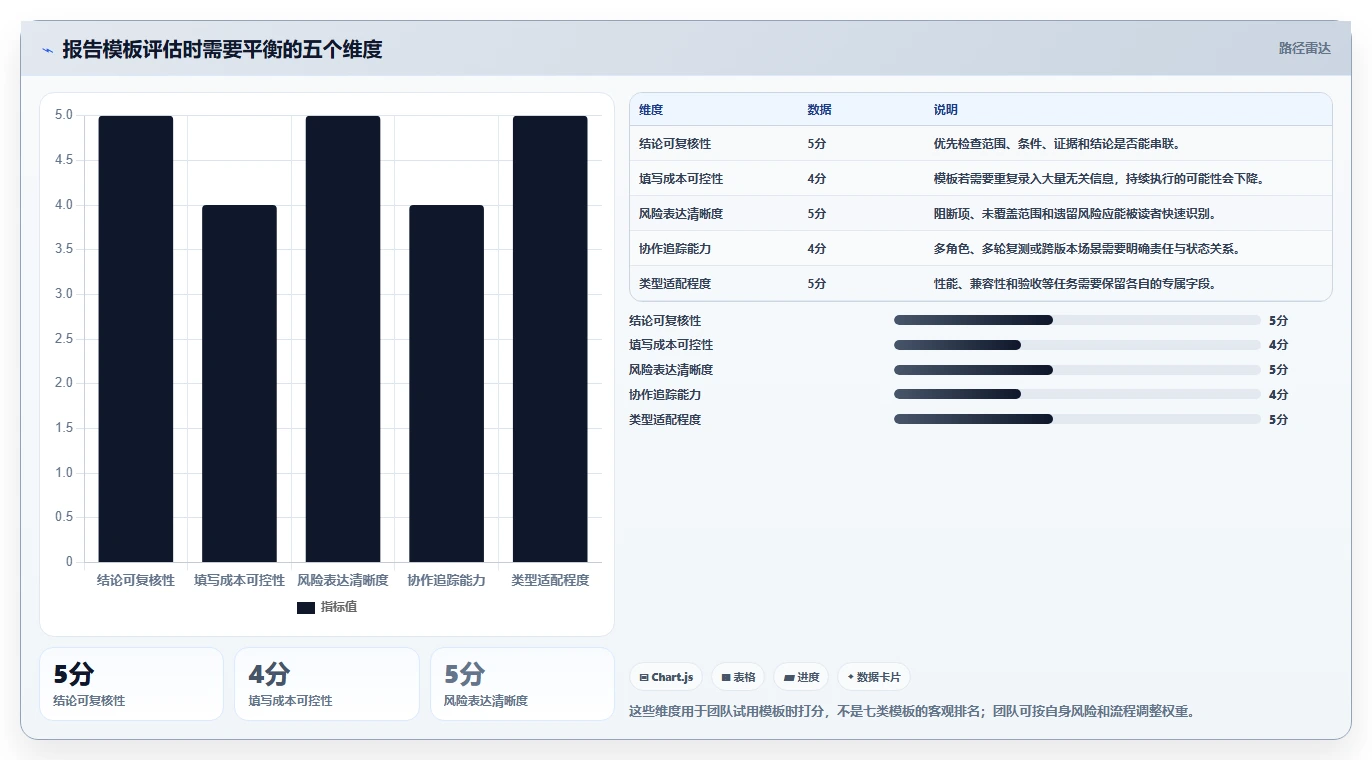Open the 5分 风险表达清晰度 data card
Viewport: 1372px width, 760px height.
coord(522,684)
